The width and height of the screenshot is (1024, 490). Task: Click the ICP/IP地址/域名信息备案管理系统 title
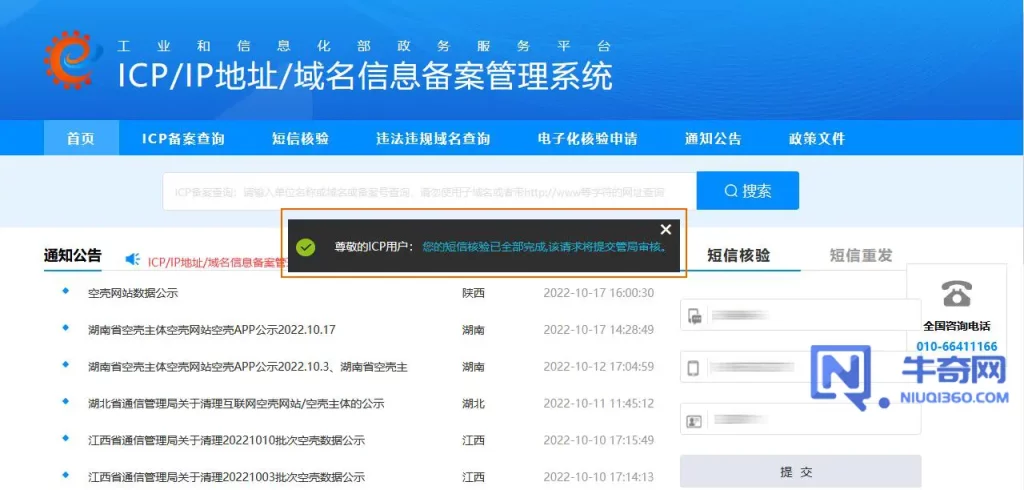[x=365, y=76]
